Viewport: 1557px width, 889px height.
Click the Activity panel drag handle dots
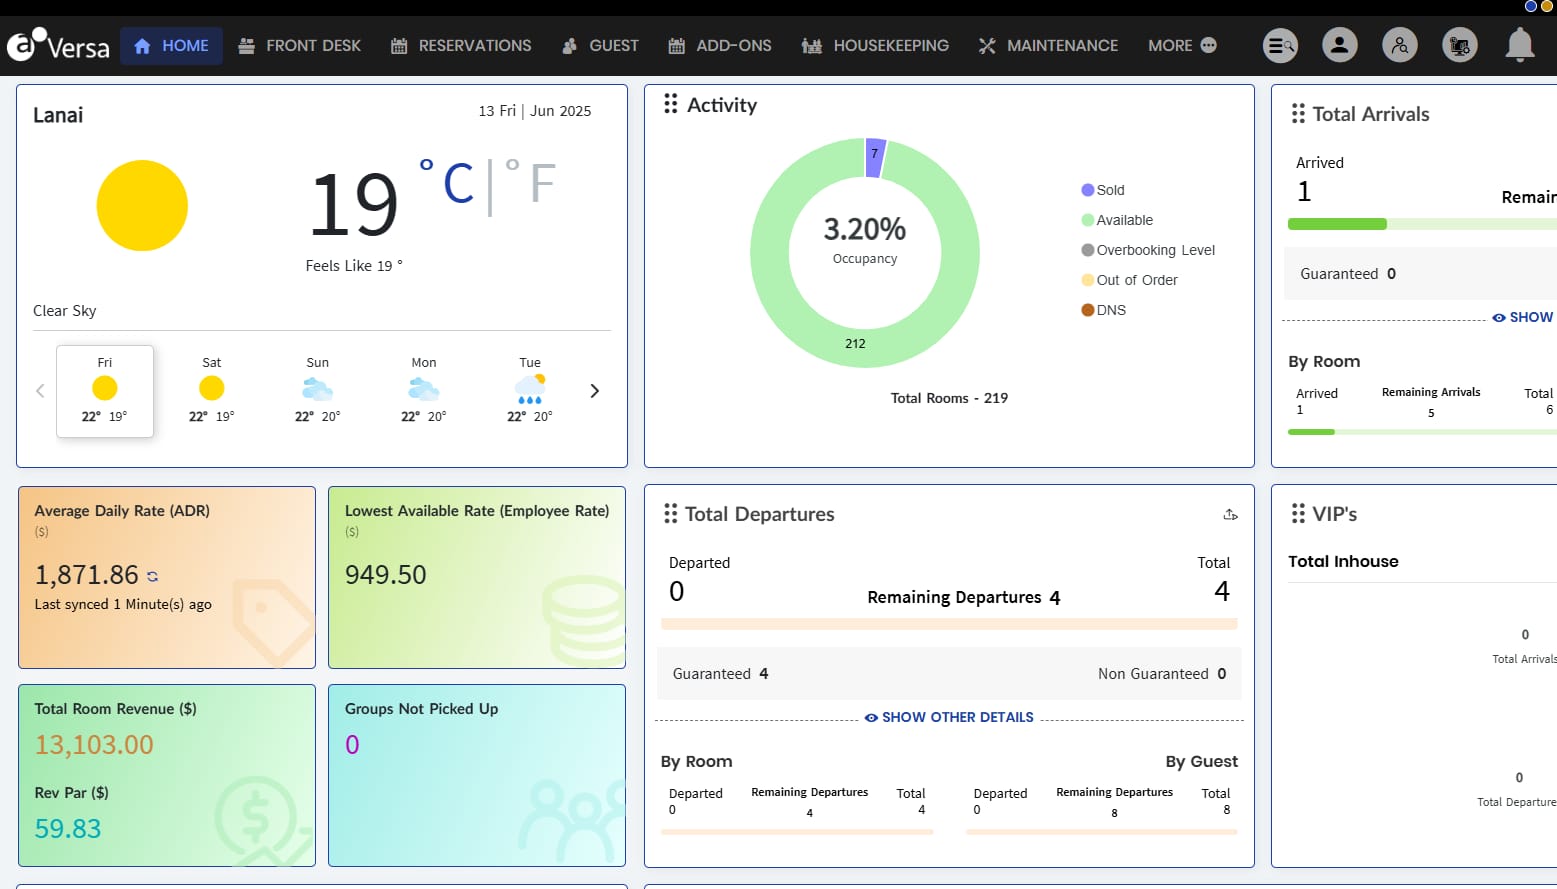tap(669, 104)
